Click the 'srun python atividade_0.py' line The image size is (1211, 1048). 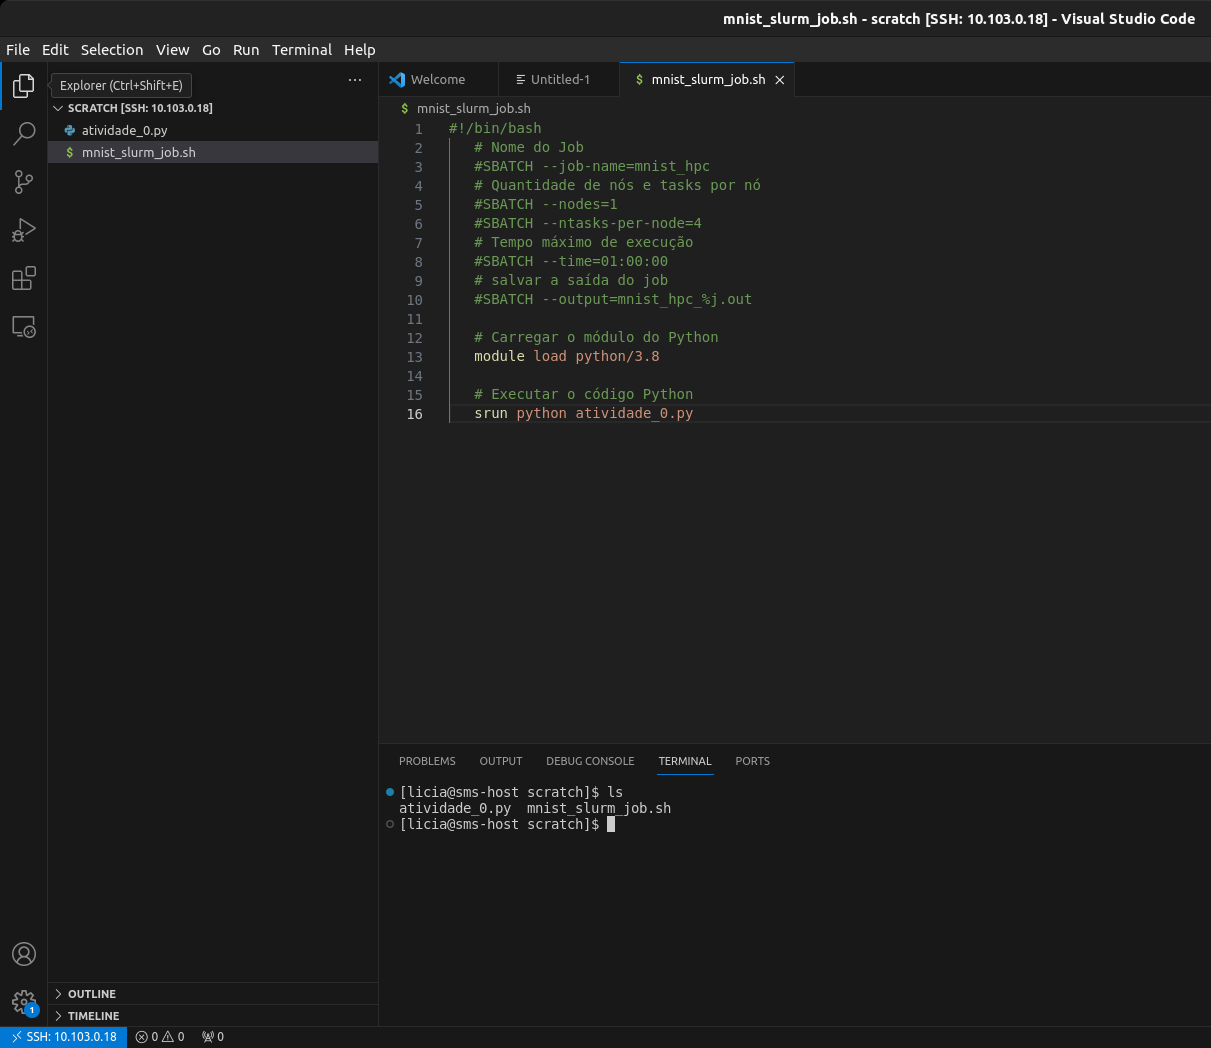(584, 414)
